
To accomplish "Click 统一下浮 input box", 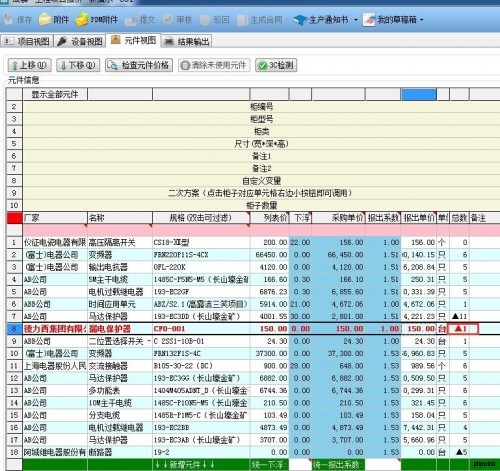I will point(300,464).
